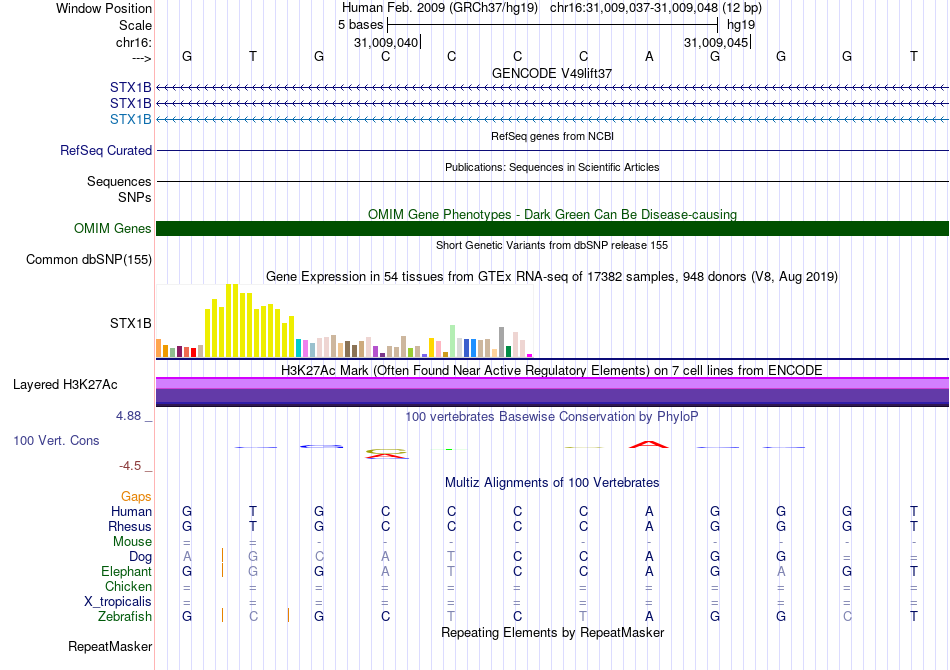Click the gray bar in GTEx chart
The image size is (950, 670).
pos(501,342)
